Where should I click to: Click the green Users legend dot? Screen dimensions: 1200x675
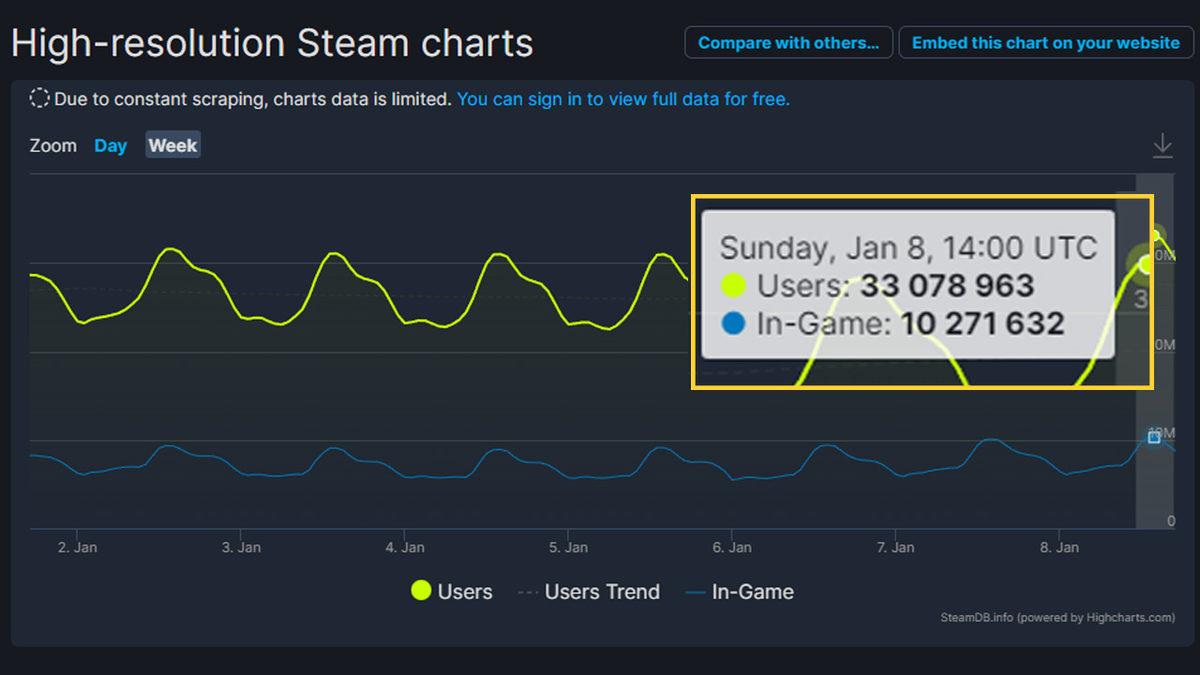tap(420, 591)
